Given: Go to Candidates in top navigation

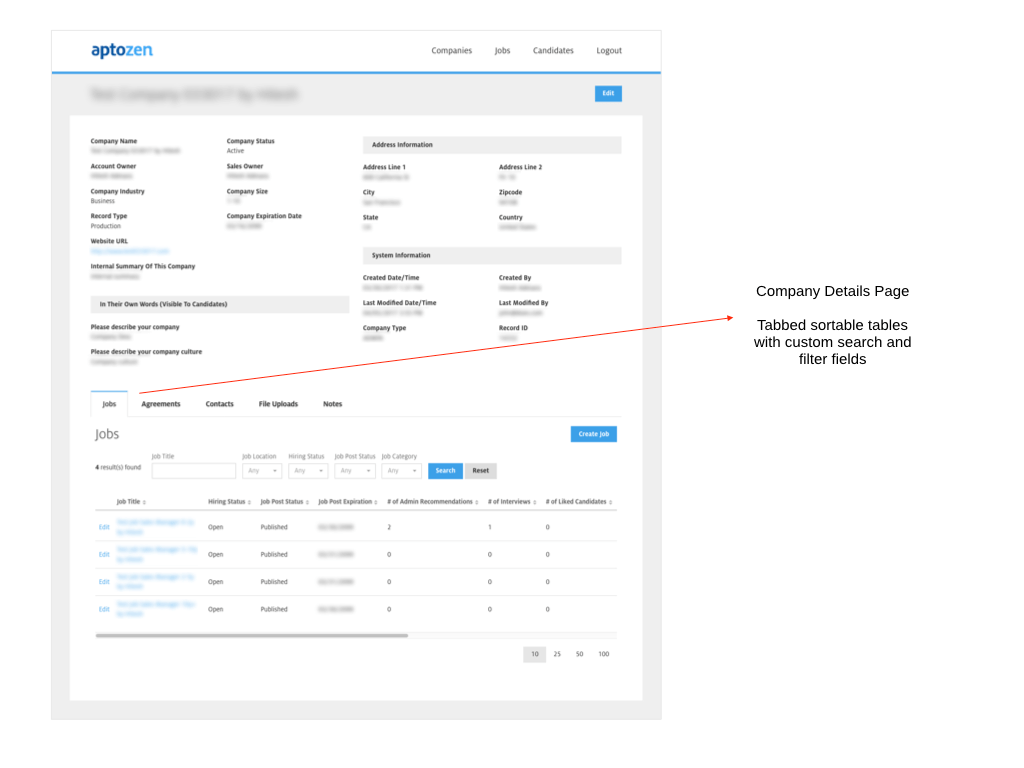Looking at the screenshot, I should click(x=553, y=51).
